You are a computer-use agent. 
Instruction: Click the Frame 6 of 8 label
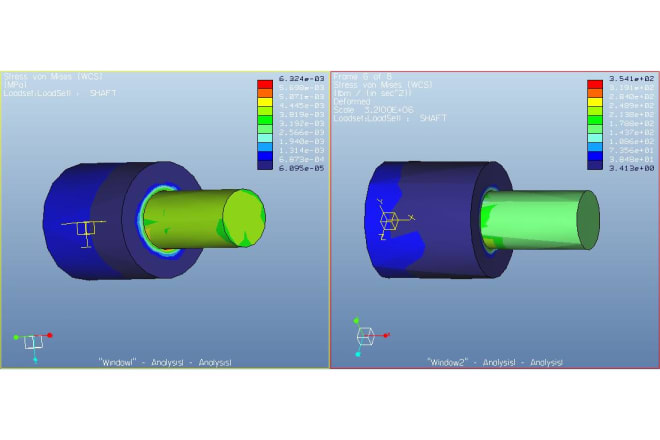coord(360,76)
